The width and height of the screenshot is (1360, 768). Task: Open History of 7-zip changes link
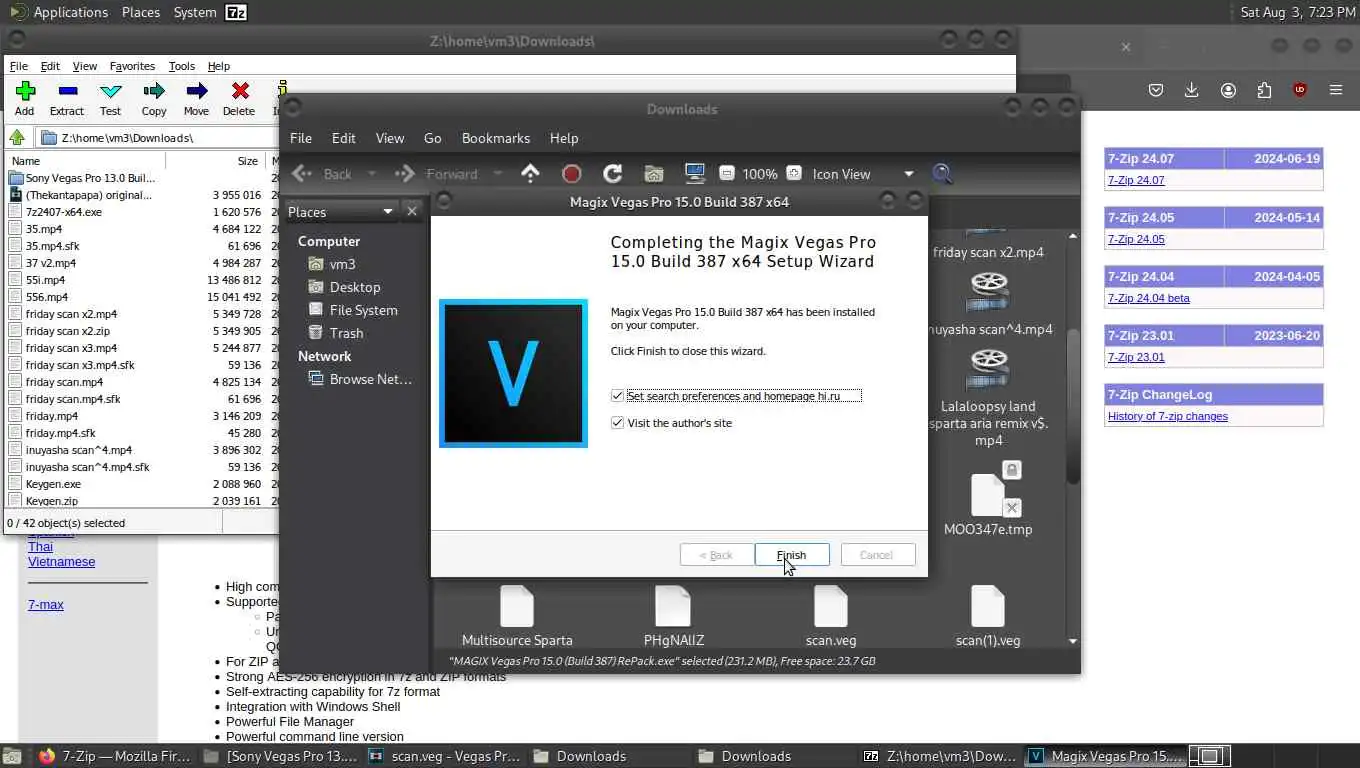pyautogui.click(x=1168, y=416)
